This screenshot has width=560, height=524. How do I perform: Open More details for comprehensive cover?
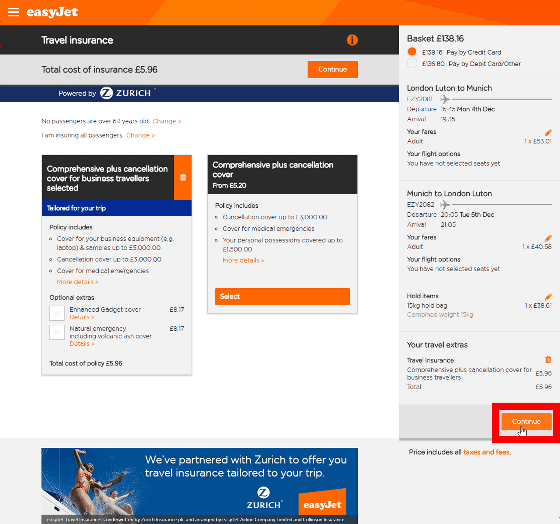point(243,260)
